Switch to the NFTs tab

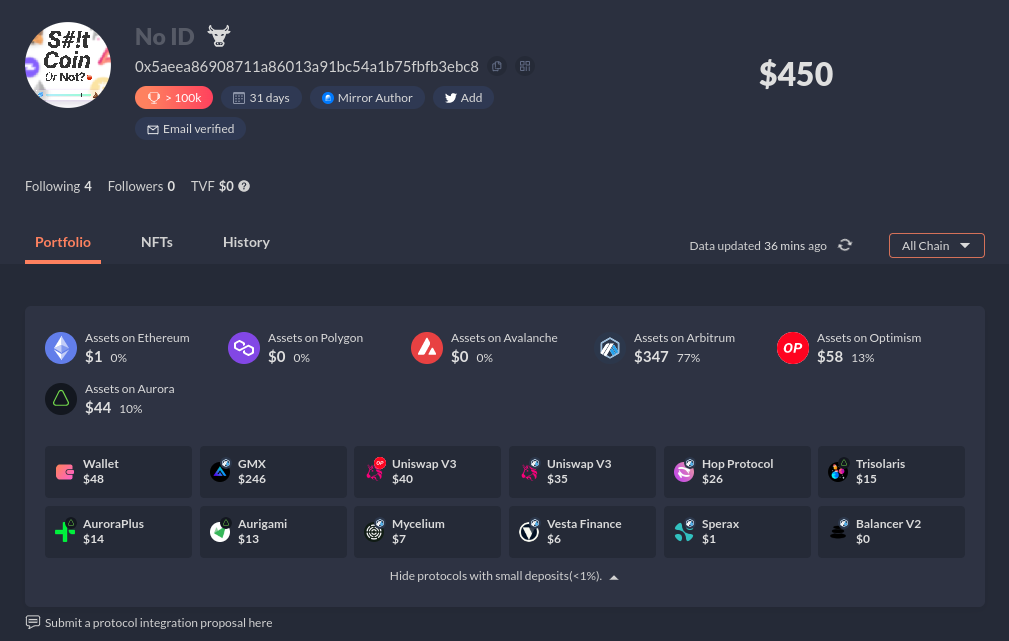[x=157, y=242]
